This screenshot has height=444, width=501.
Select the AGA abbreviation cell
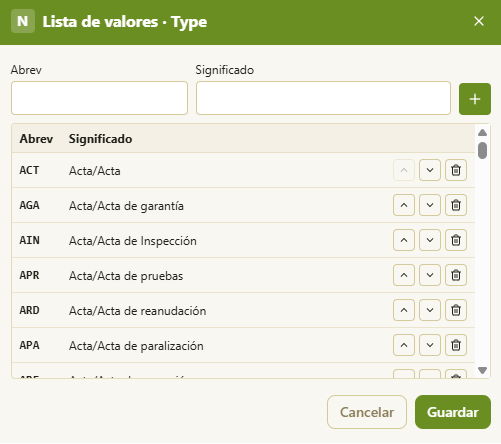point(29,205)
